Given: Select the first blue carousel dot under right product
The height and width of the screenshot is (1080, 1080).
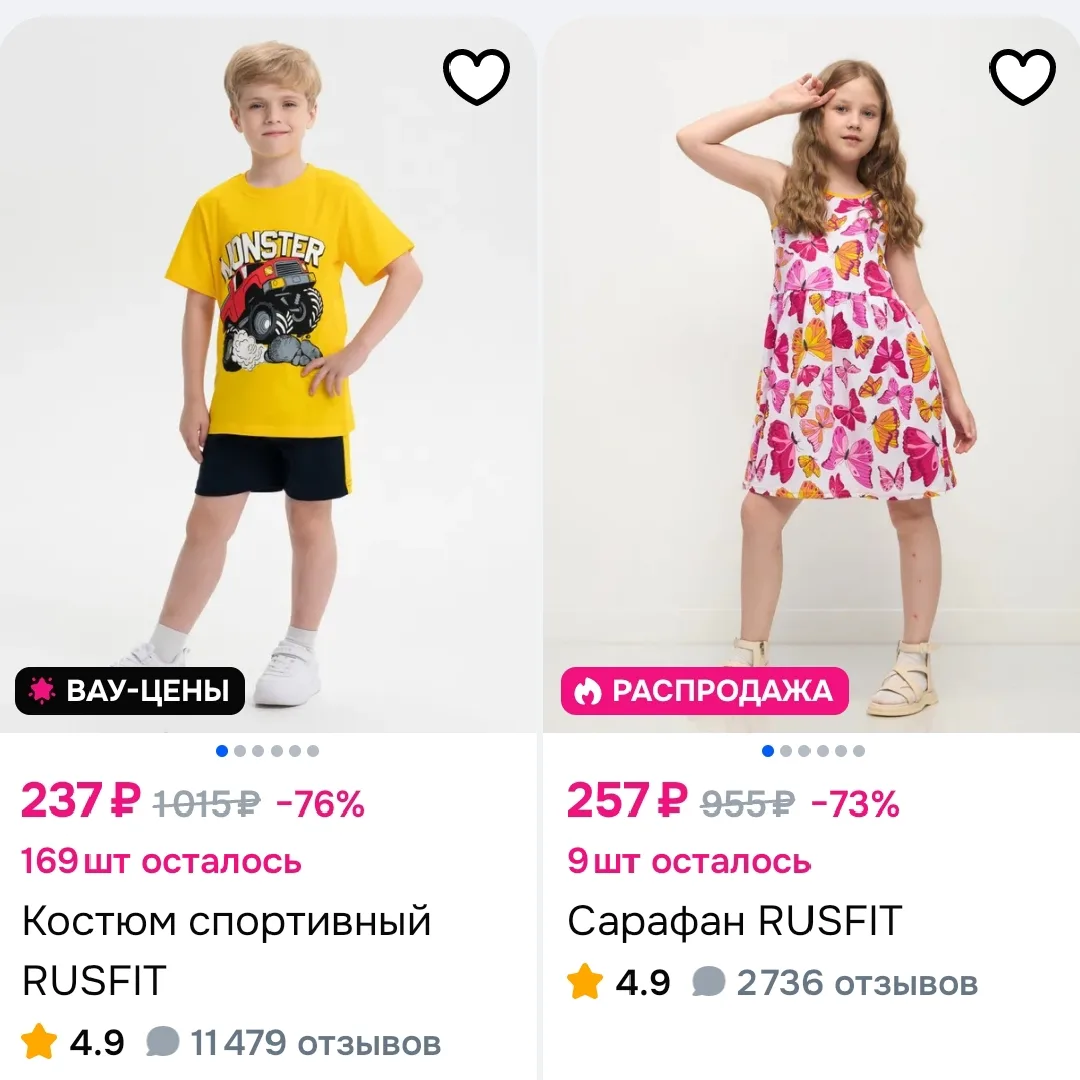Looking at the screenshot, I should (768, 751).
